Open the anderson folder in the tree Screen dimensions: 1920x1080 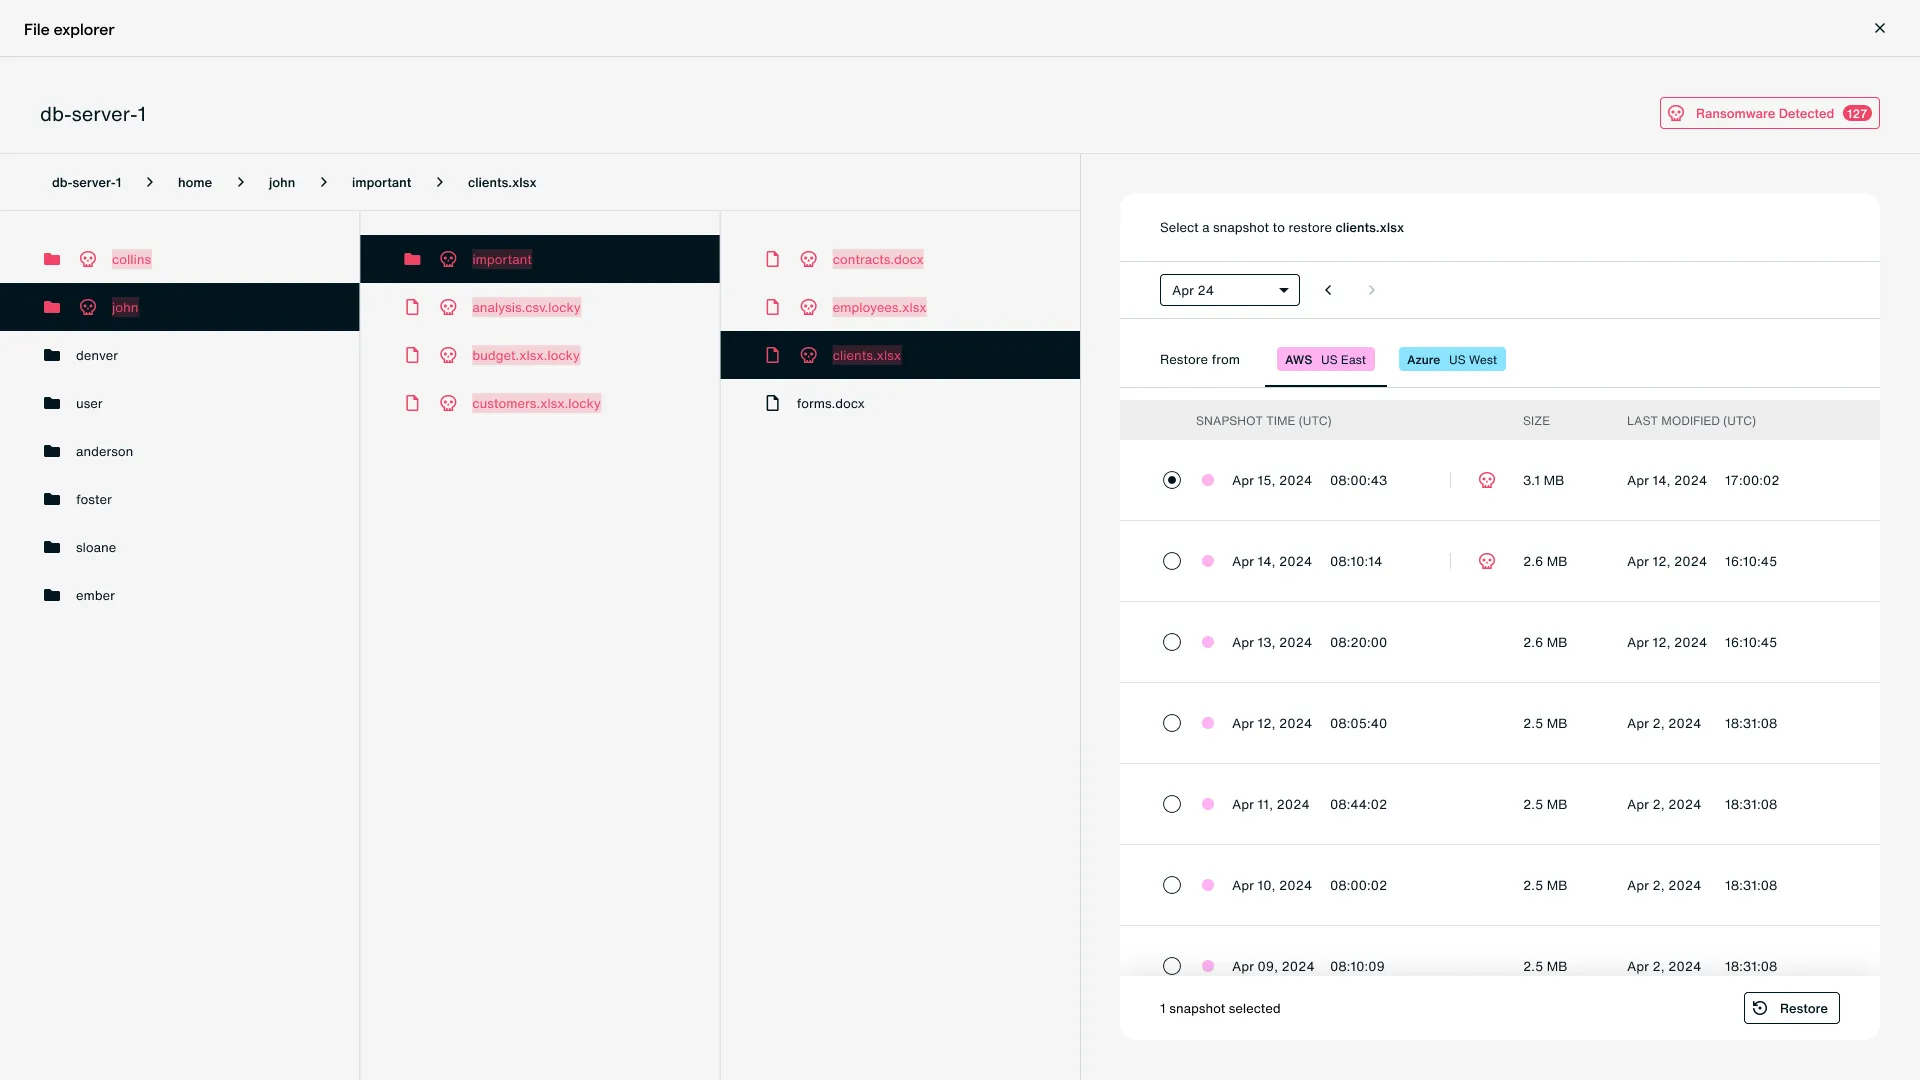pos(104,451)
